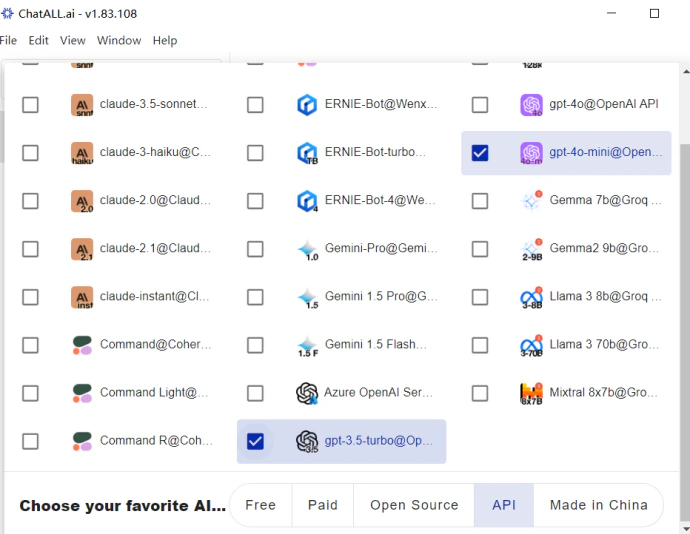Viewport: 690px width, 534px height.
Task: Click the Command@Cohere icon
Action: tap(82, 345)
